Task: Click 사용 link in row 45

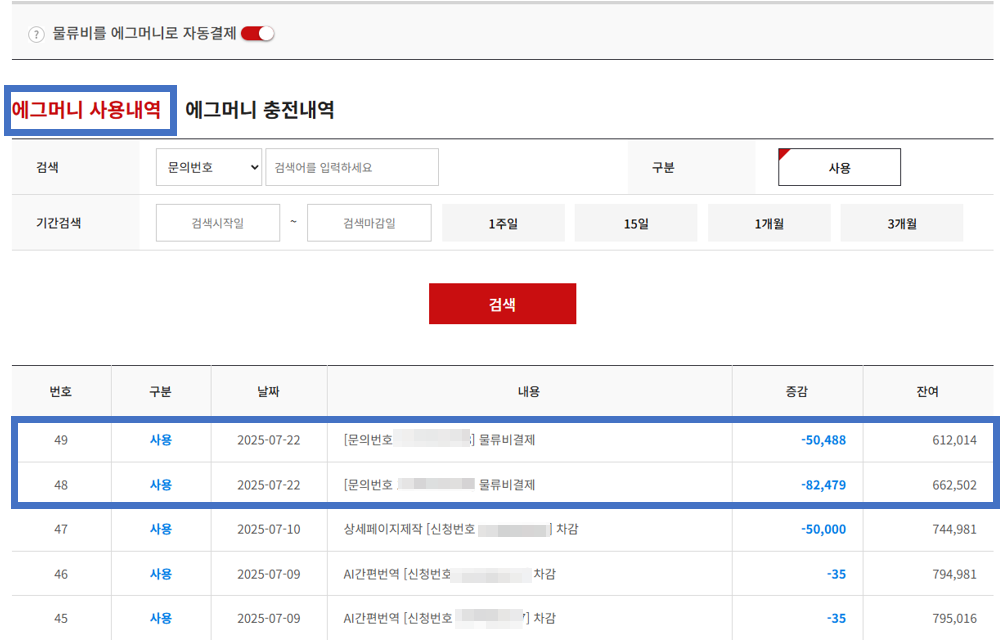Action: point(161,618)
